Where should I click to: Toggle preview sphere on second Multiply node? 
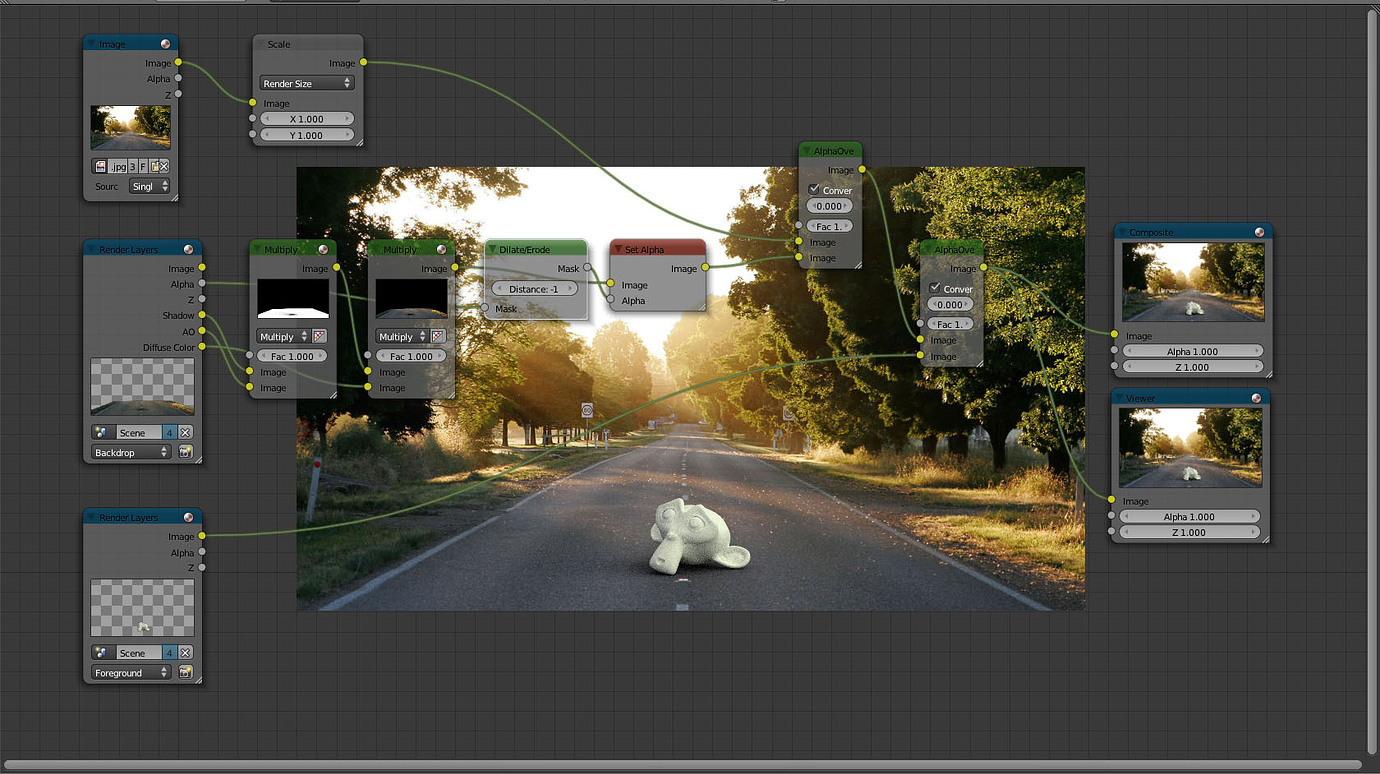click(441, 249)
